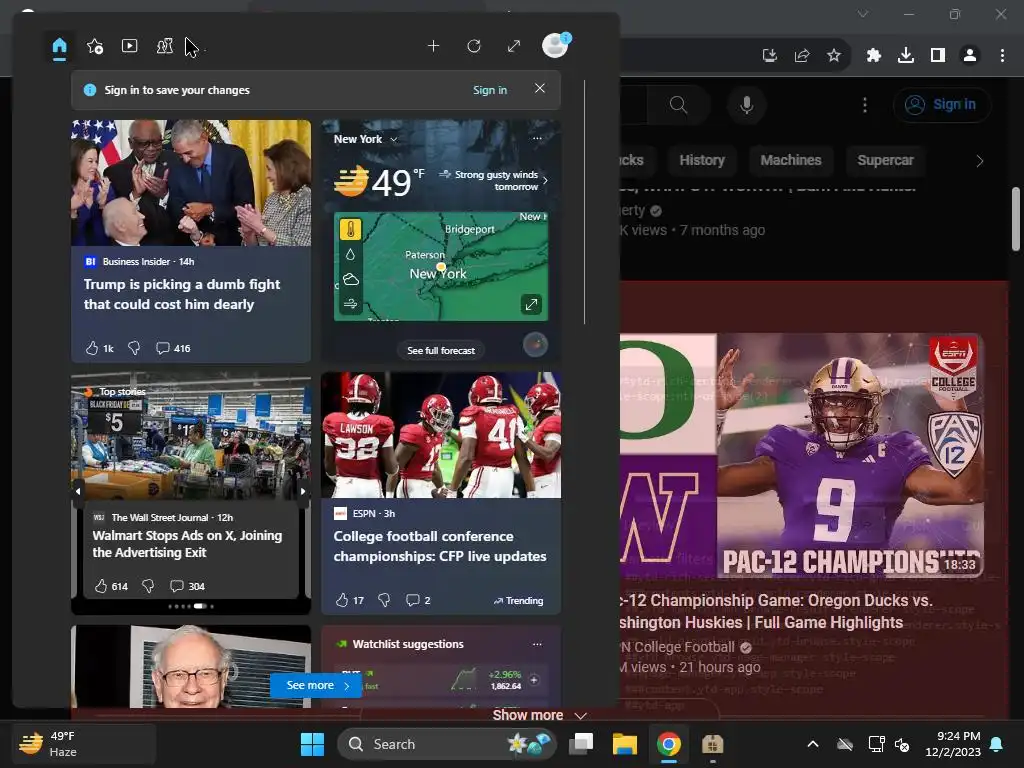Image resolution: width=1024 pixels, height=768 pixels.
Task: Open 'Walmart Stops Ads on X' headline
Action: tap(187, 543)
